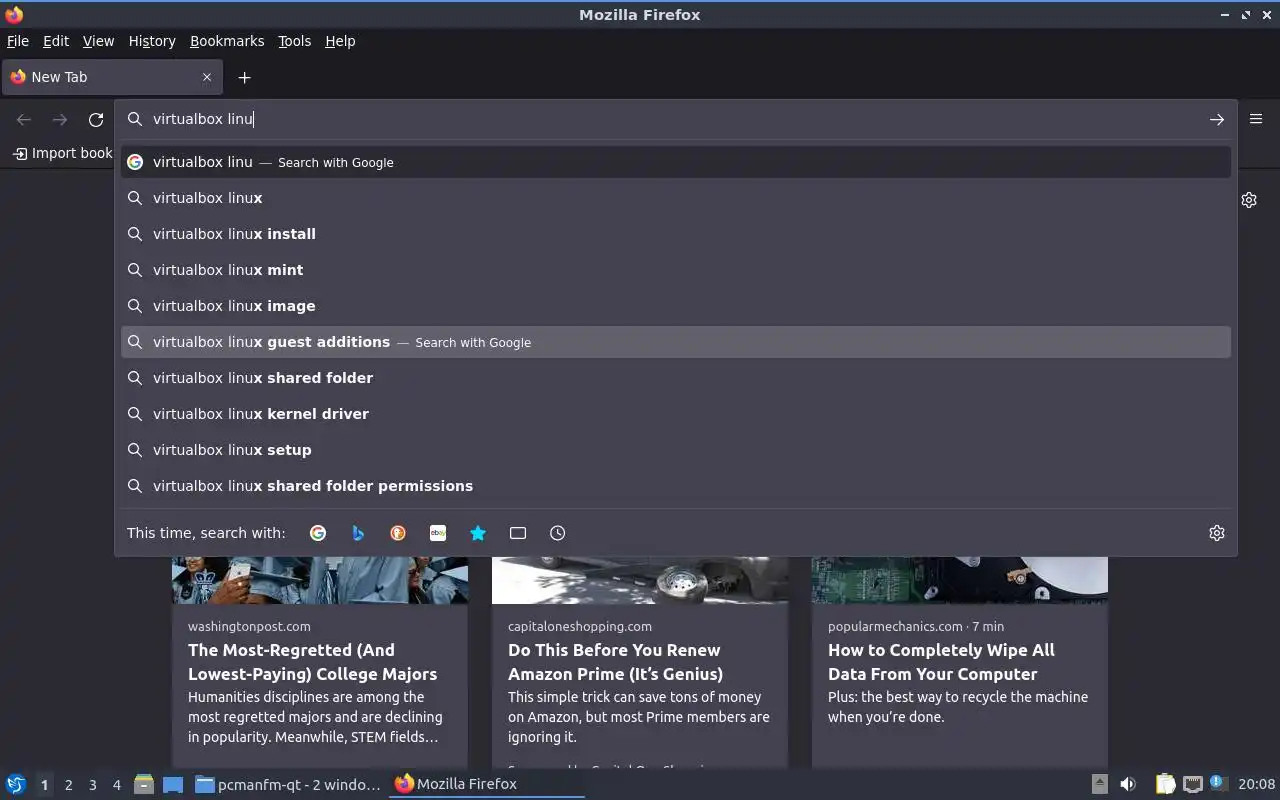Search only in open Tabs icon
The height and width of the screenshot is (800, 1280).
(518, 533)
